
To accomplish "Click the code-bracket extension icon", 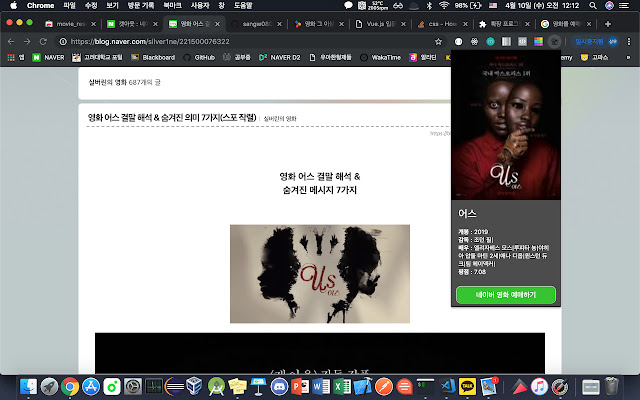I will 522,41.
